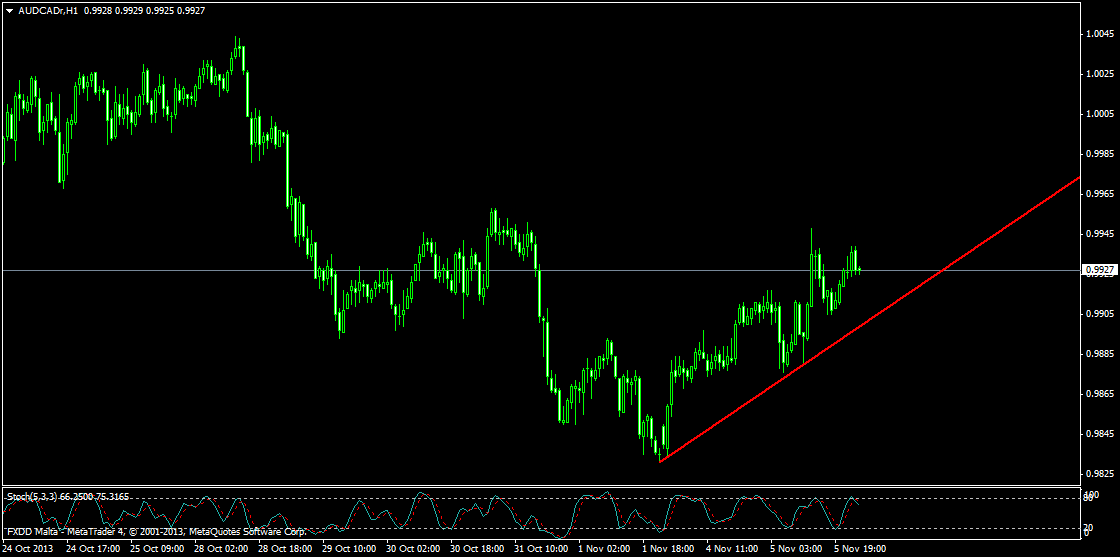Click the AUDCADr,H1 chart title text

pos(48,11)
